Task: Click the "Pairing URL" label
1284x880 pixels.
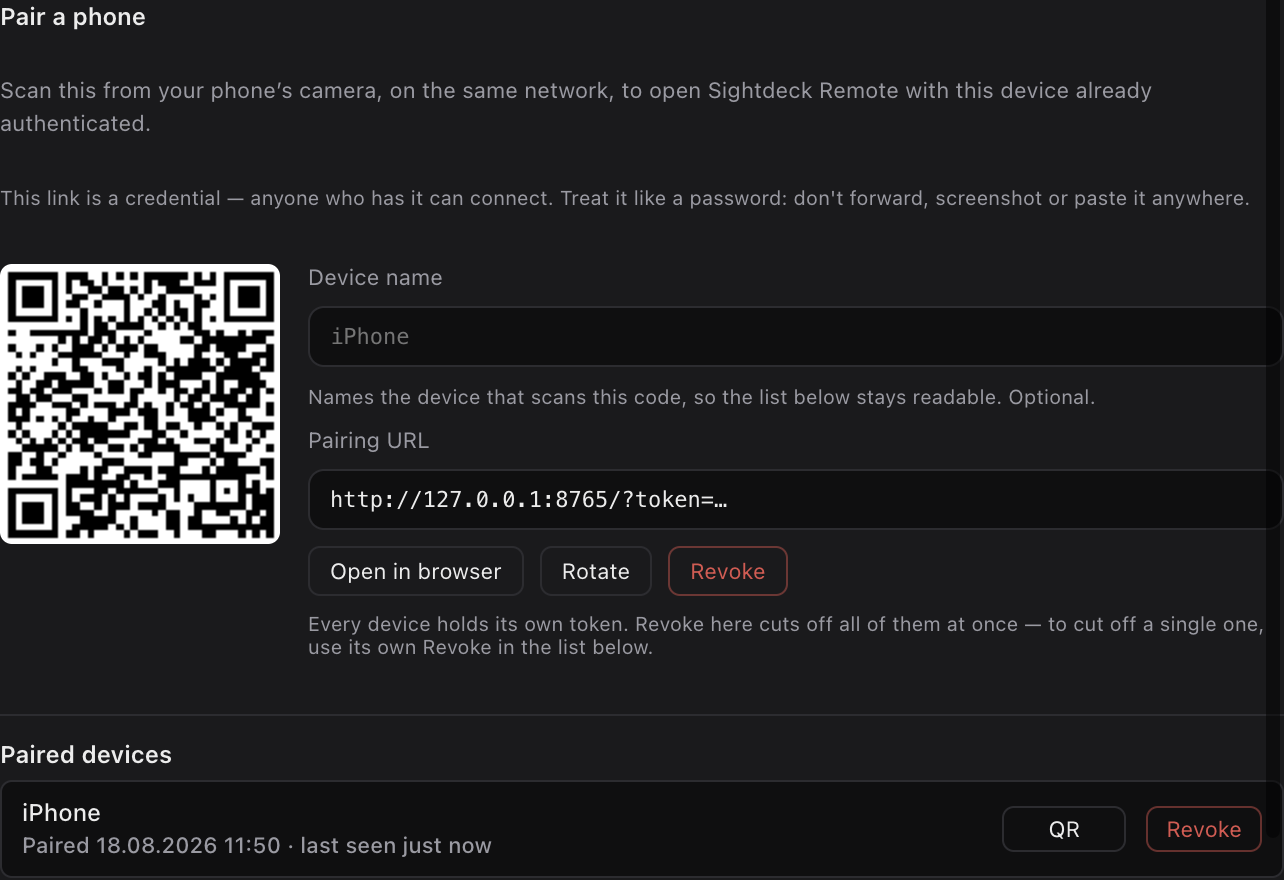Action: click(369, 441)
